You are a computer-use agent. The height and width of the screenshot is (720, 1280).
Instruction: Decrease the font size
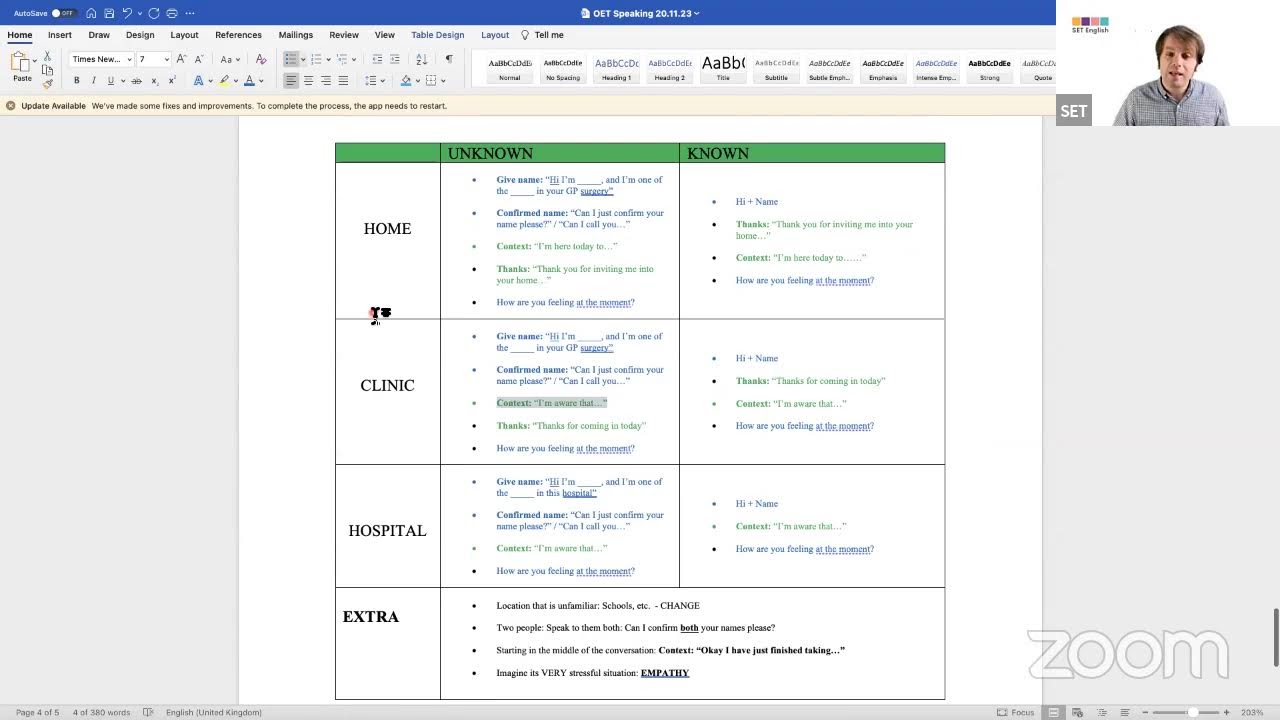coord(198,59)
